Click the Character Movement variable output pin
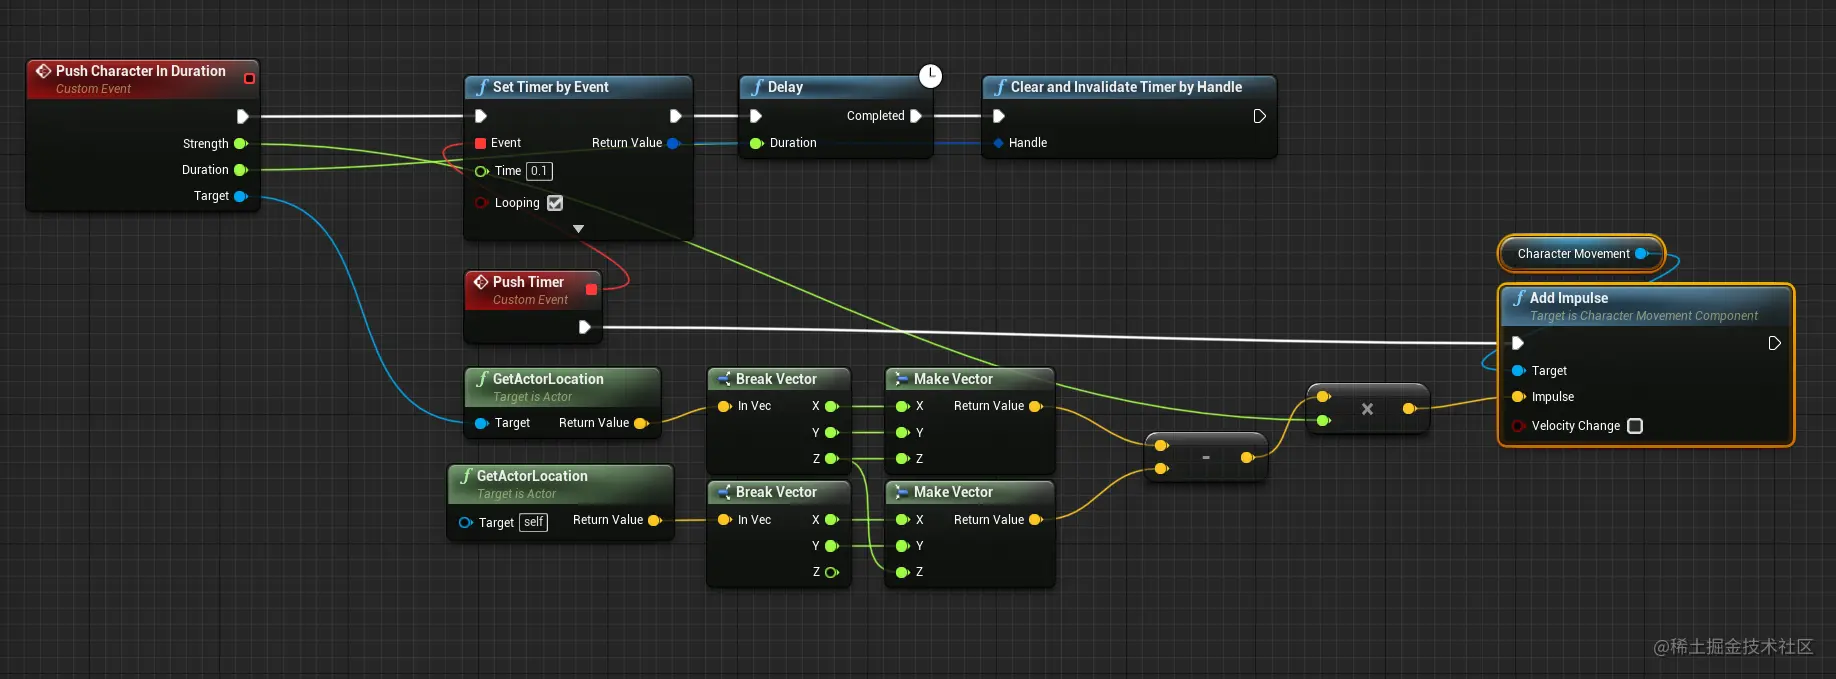 [1641, 254]
